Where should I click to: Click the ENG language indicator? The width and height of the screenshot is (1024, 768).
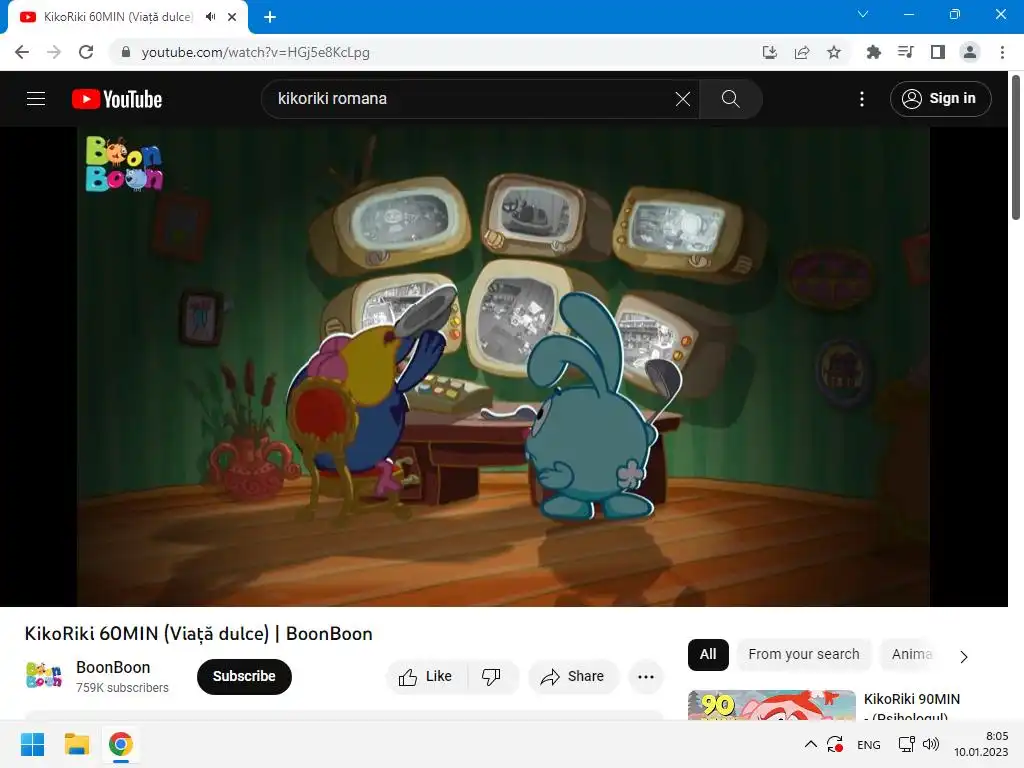tap(869, 744)
